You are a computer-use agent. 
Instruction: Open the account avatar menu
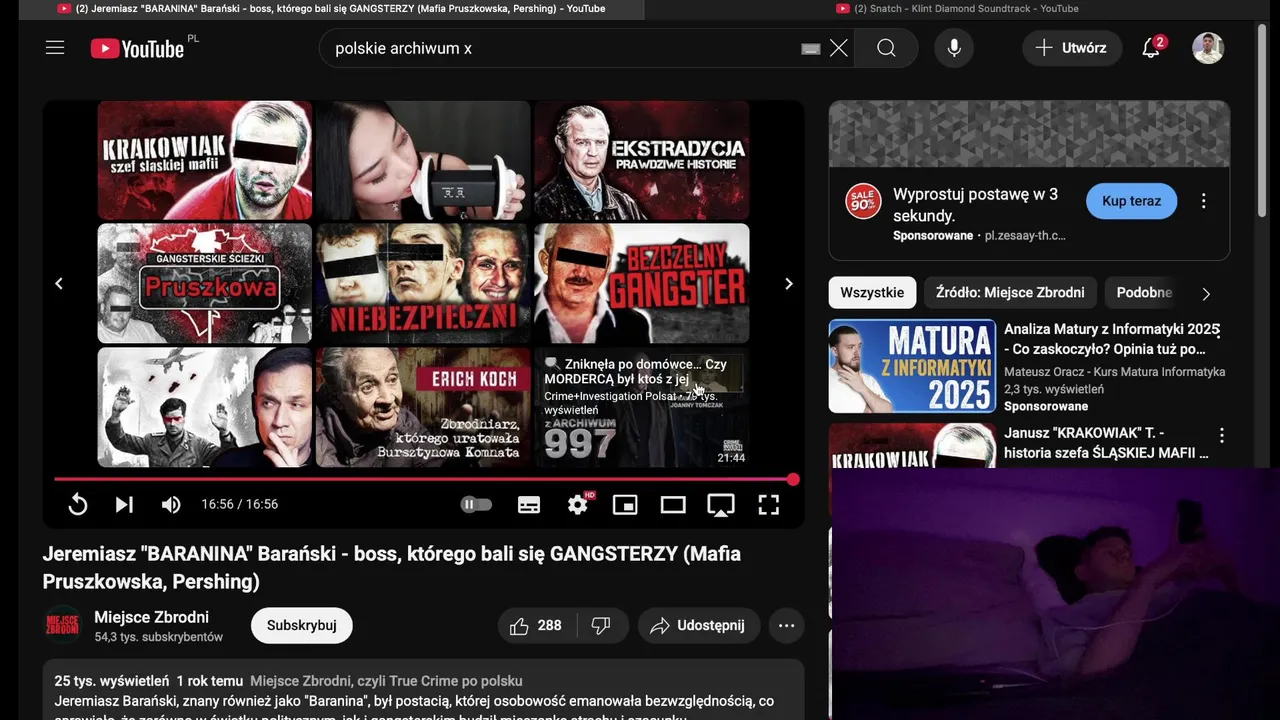point(1208,48)
